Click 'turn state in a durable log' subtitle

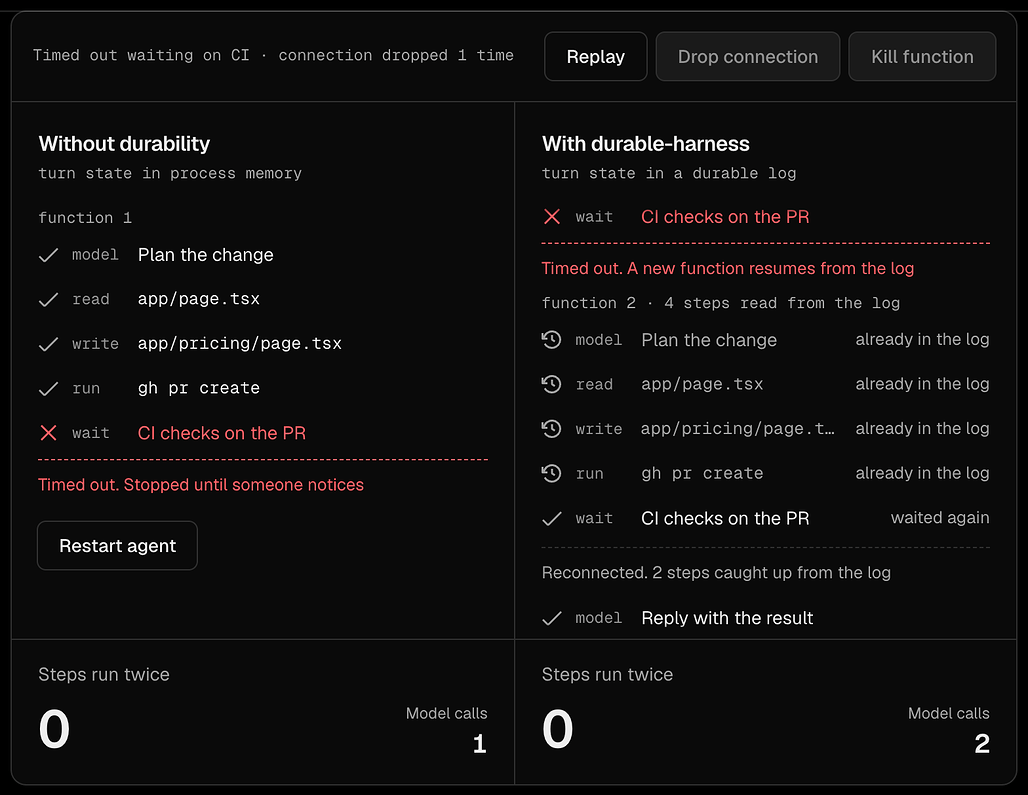[669, 174]
